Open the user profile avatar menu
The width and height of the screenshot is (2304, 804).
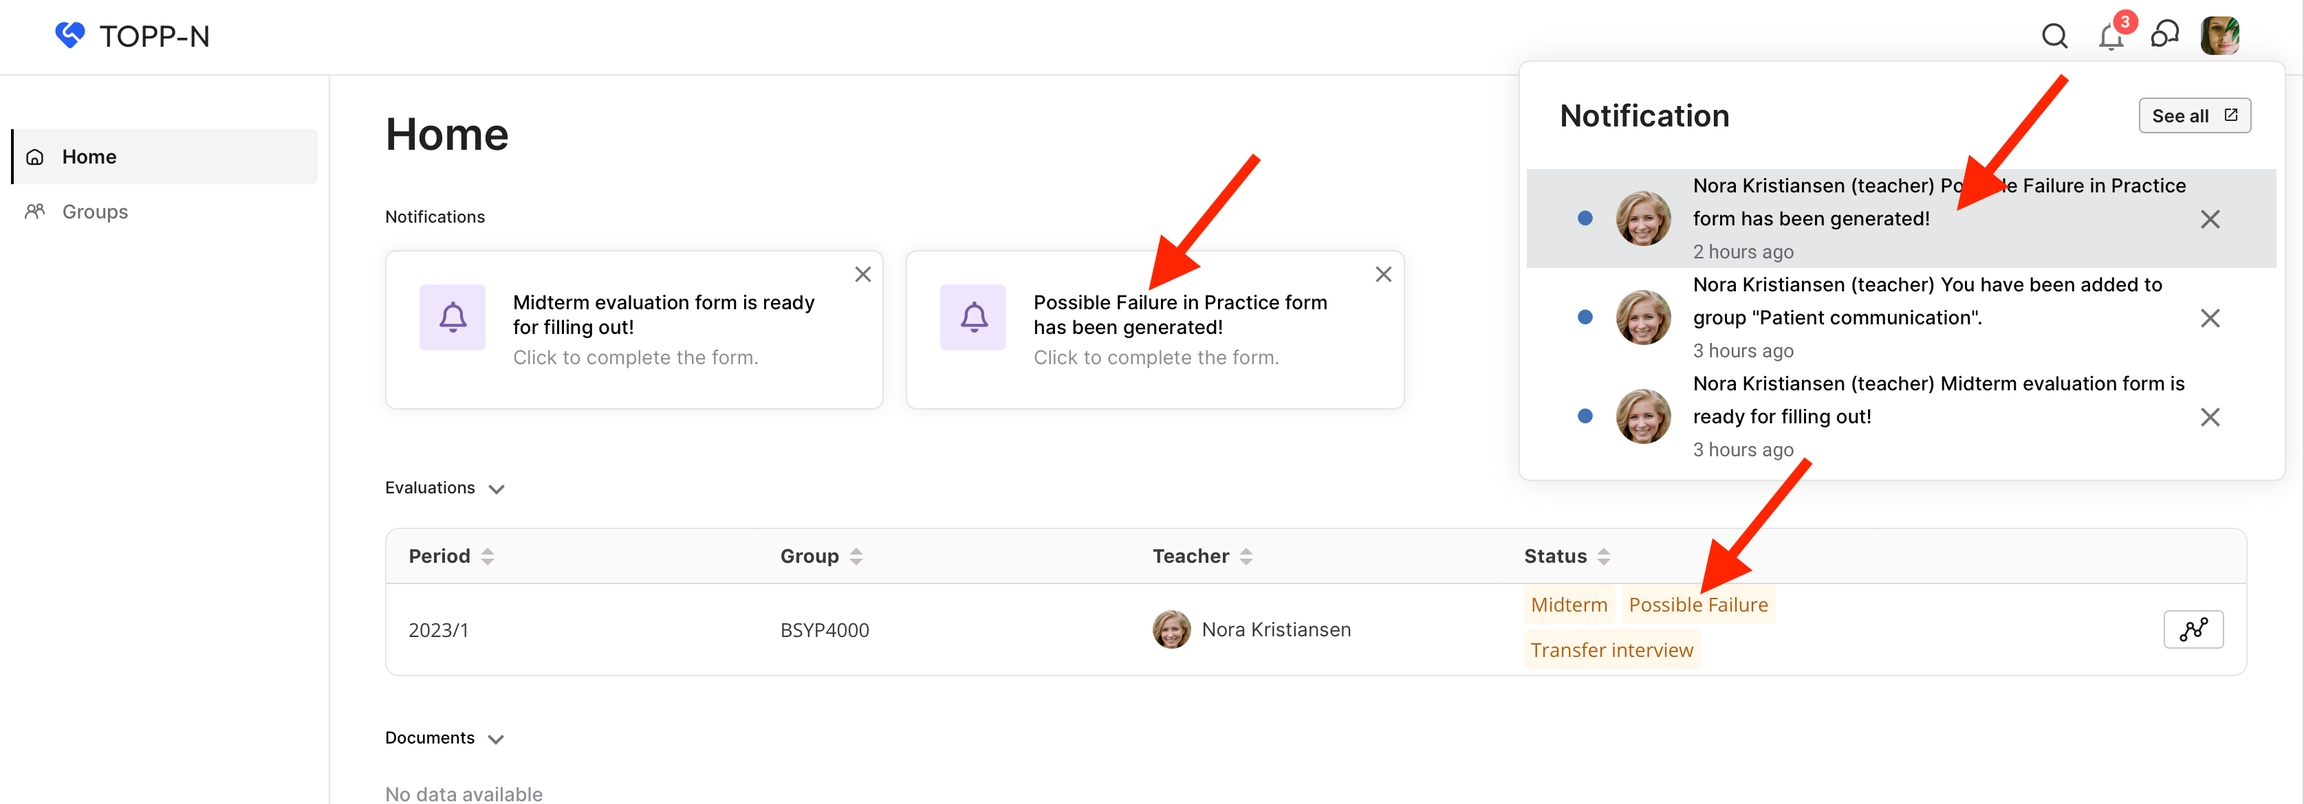(x=2219, y=36)
